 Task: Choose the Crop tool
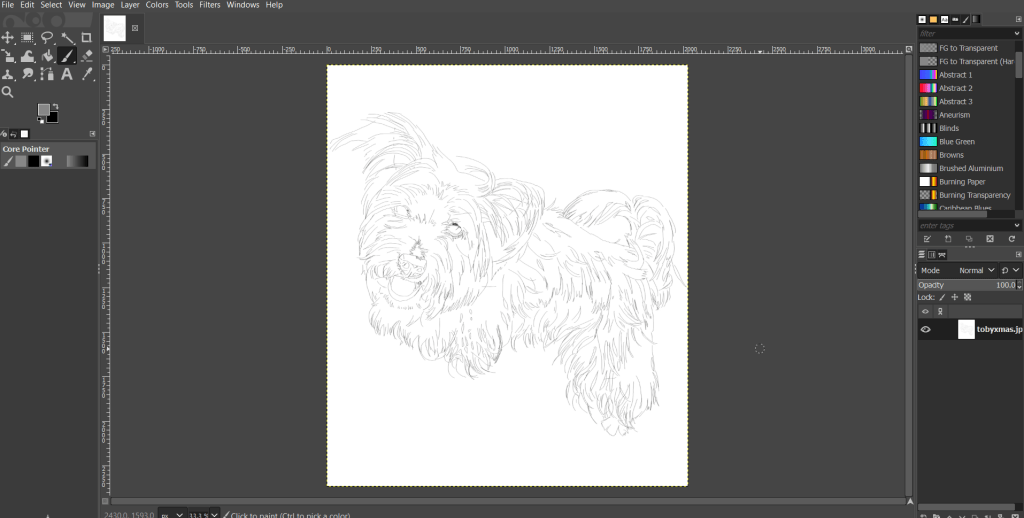coord(86,38)
